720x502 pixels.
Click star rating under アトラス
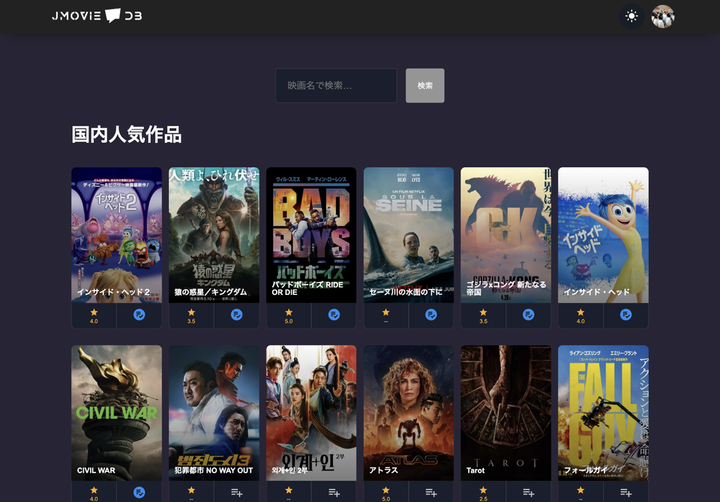pos(386,492)
